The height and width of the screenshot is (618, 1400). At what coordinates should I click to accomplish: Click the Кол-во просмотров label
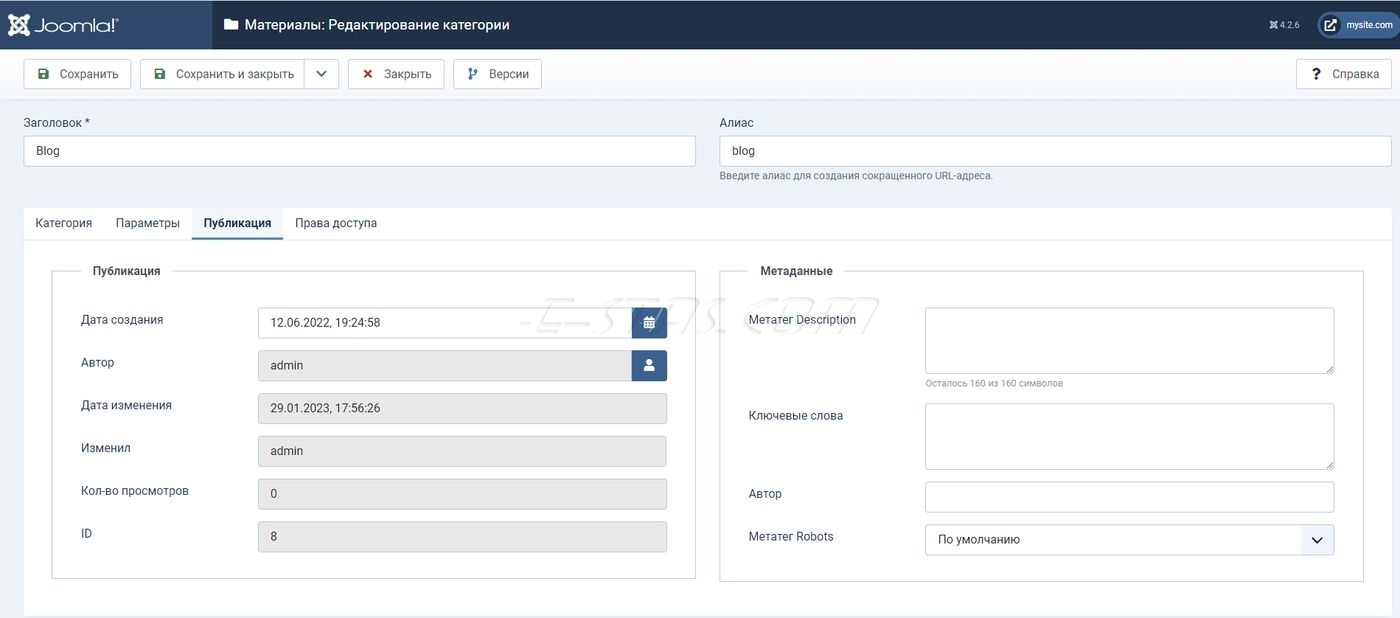pos(135,491)
